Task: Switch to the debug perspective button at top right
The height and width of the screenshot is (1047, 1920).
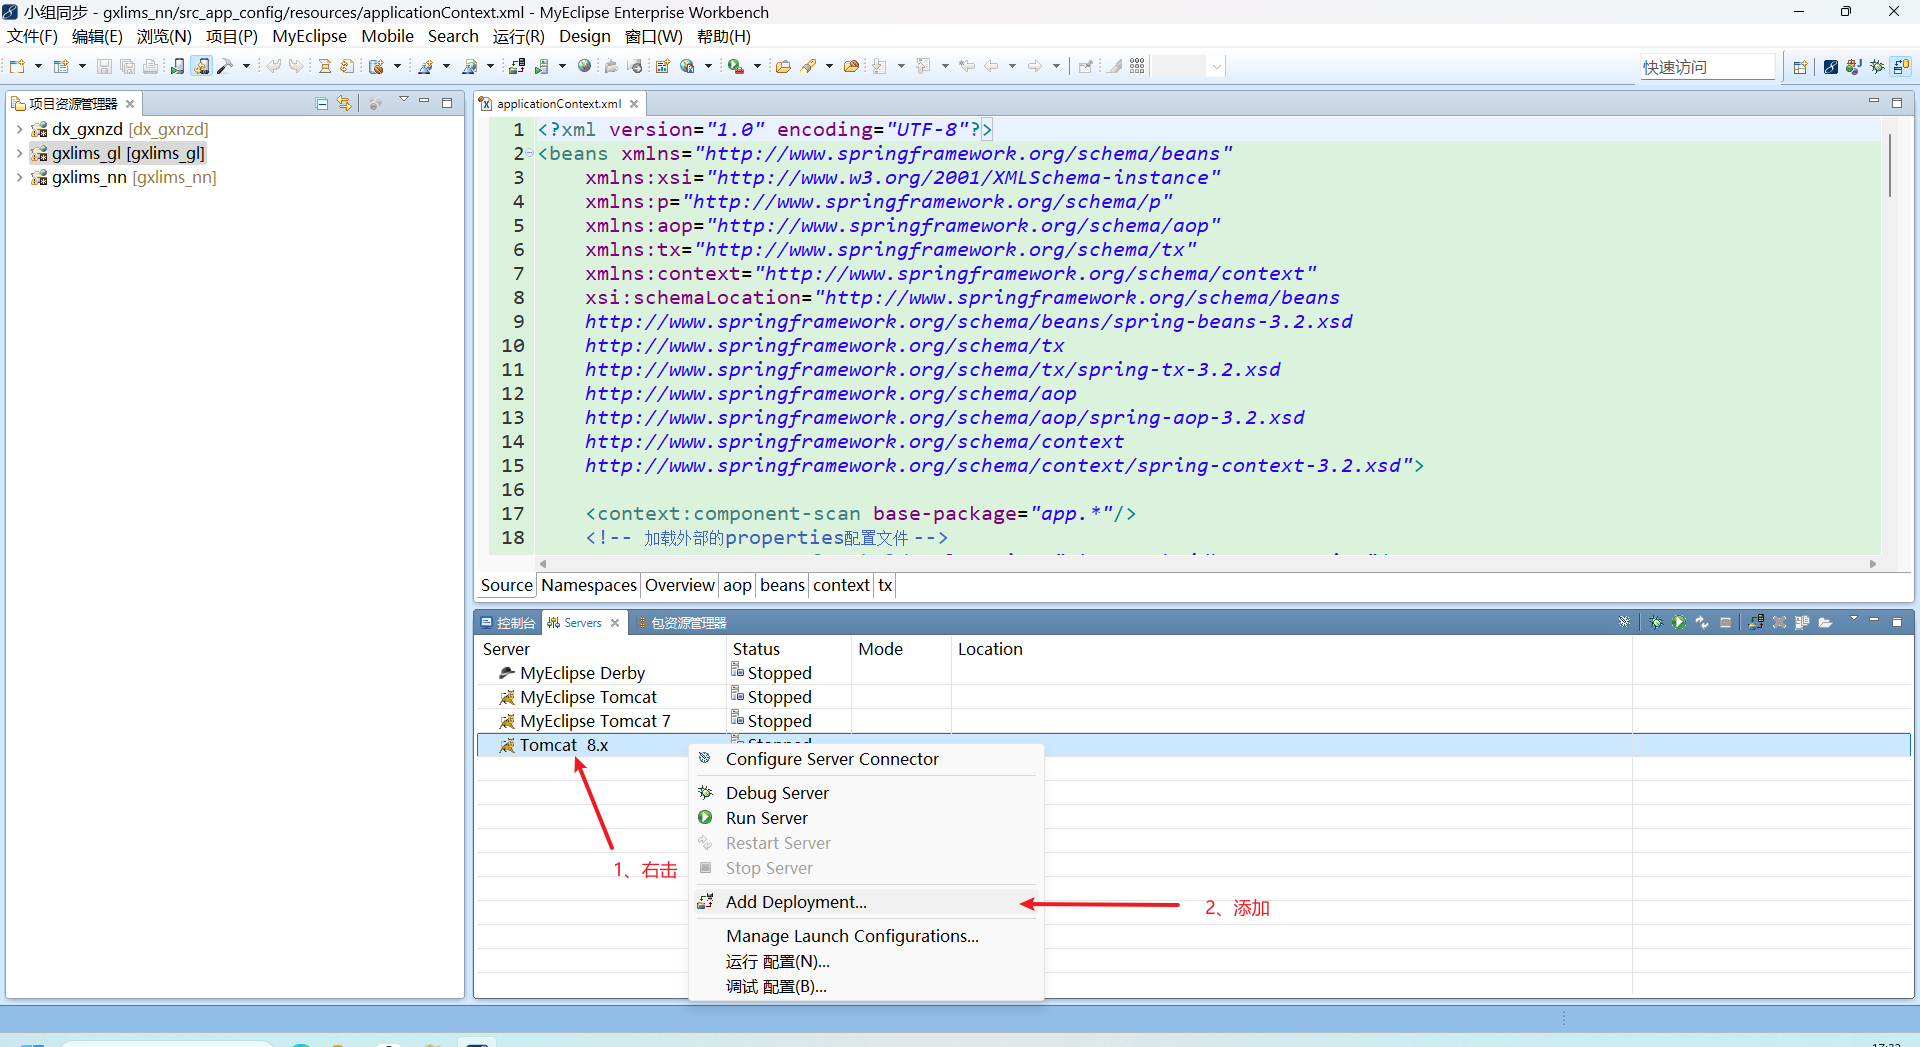Action: point(1878,67)
